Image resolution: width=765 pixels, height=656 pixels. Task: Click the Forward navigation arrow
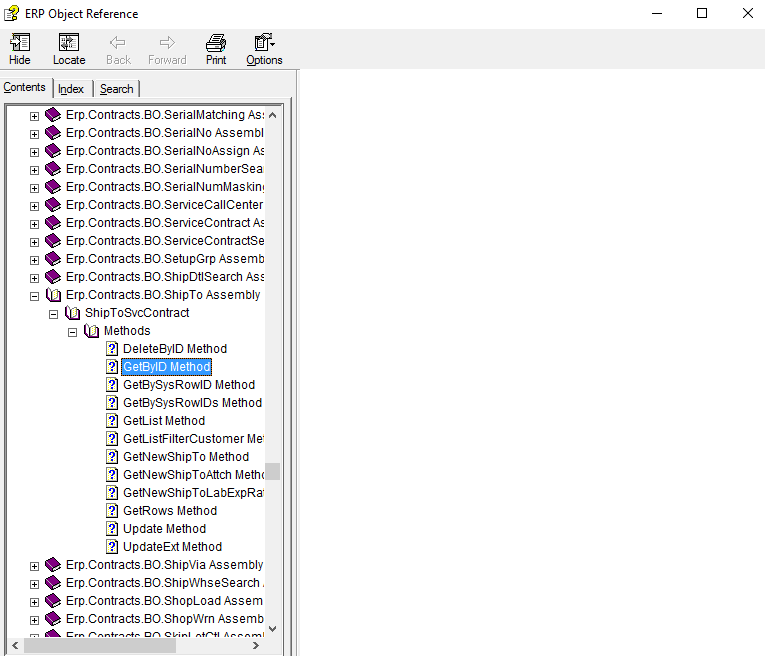click(x=167, y=49)
